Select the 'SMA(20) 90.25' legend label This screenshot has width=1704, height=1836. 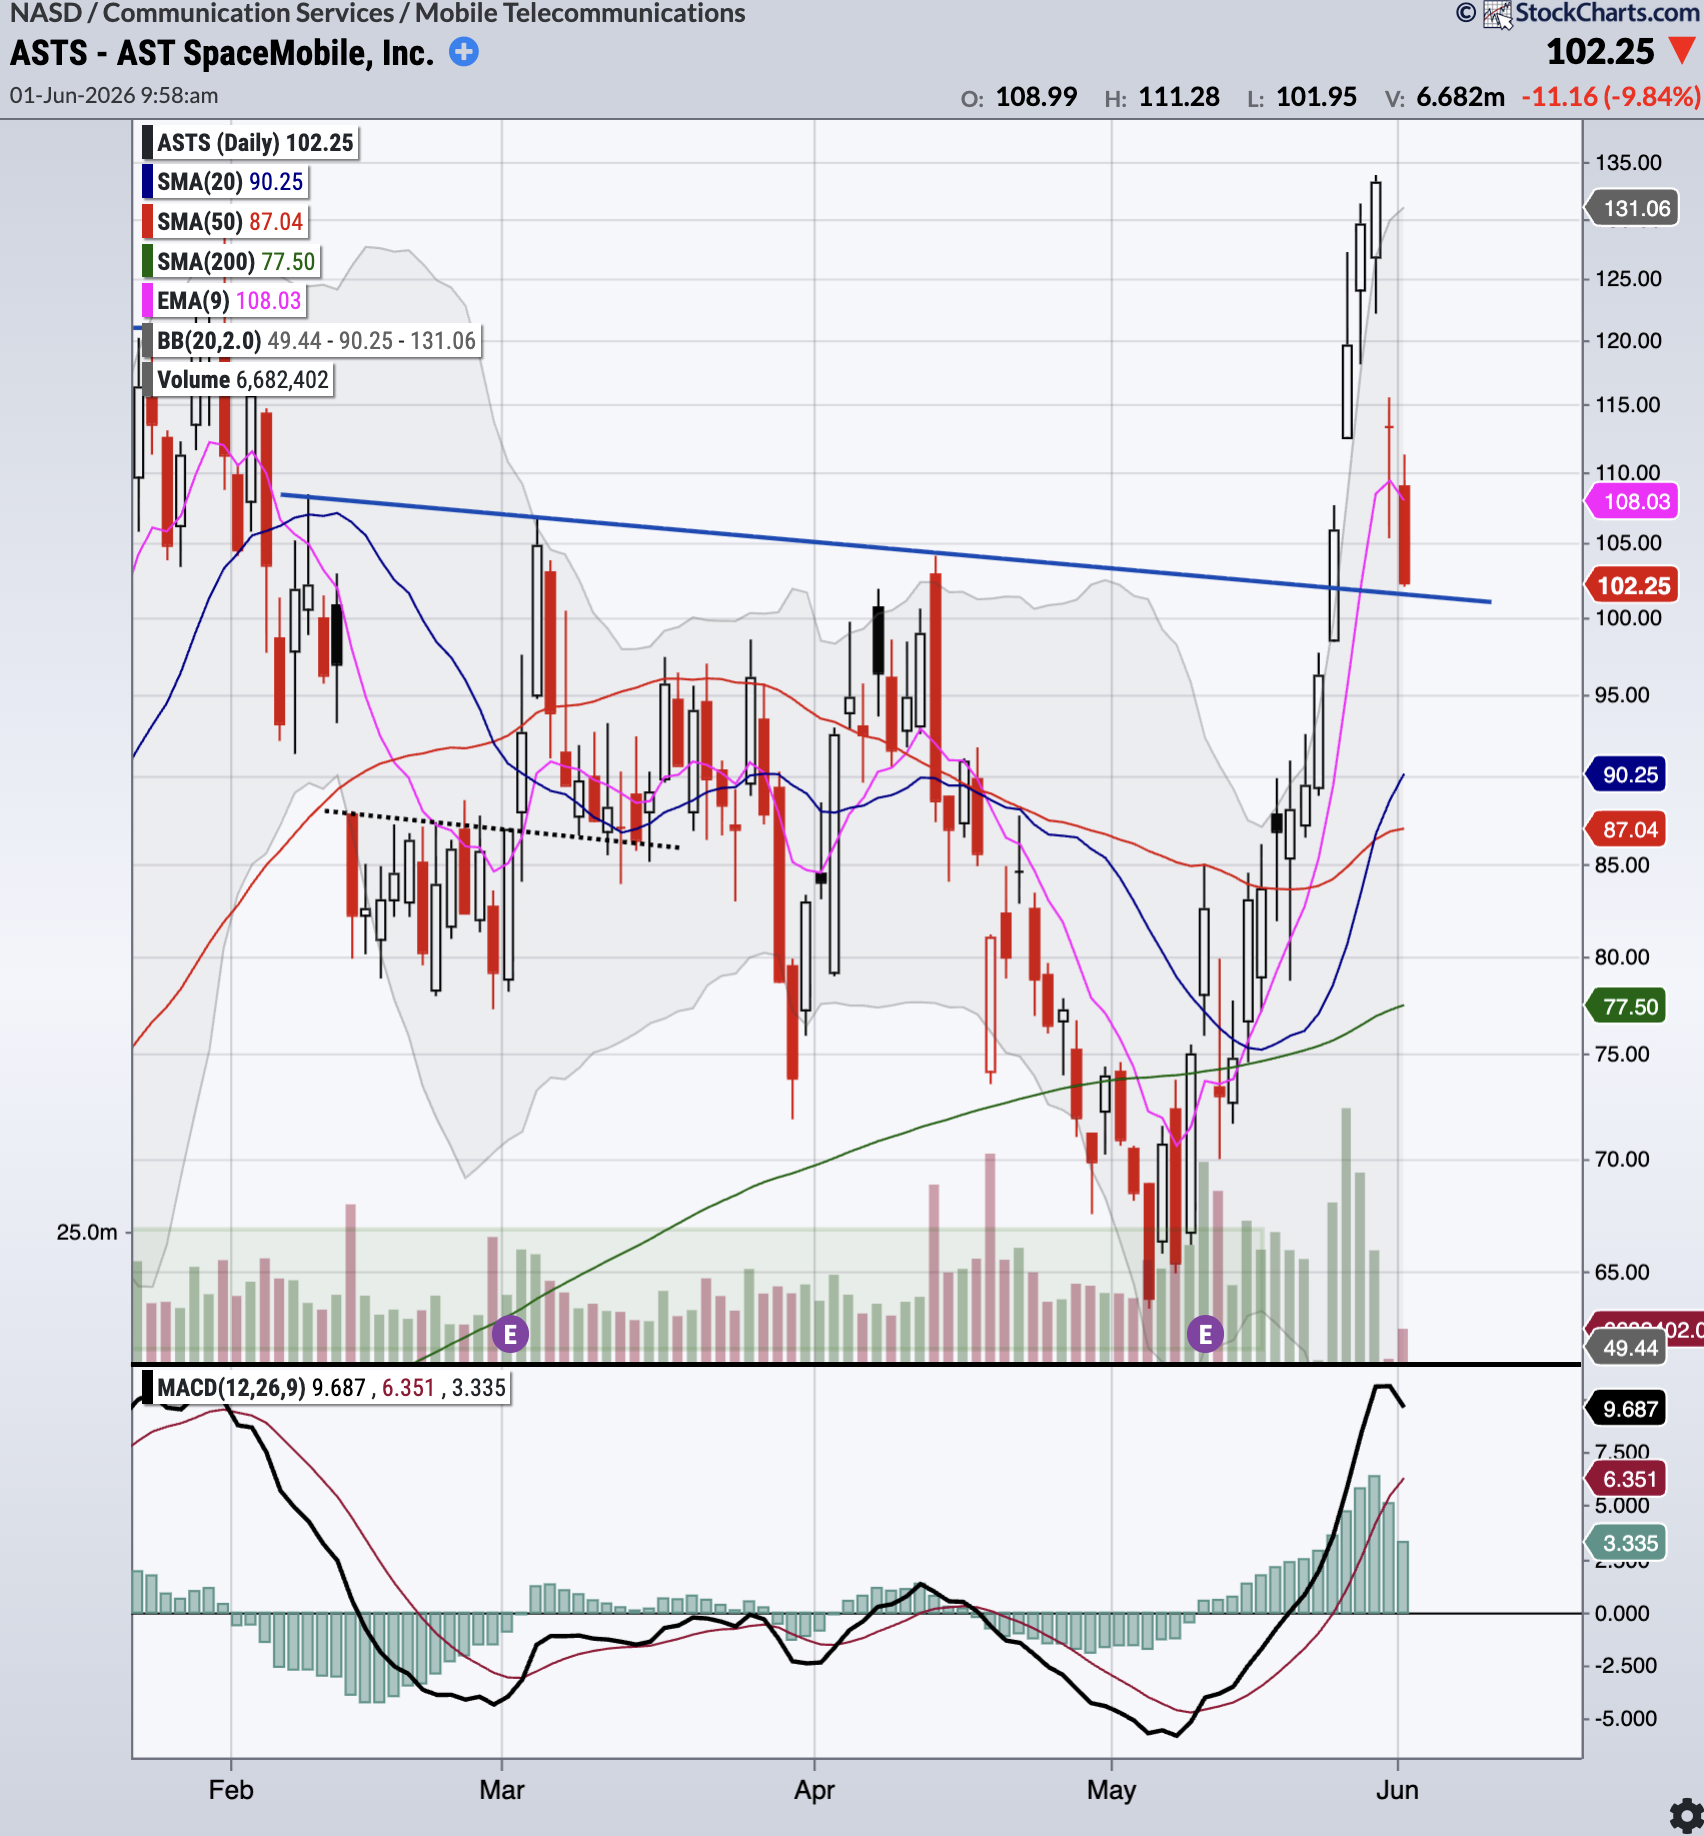[x=230, y=182]
